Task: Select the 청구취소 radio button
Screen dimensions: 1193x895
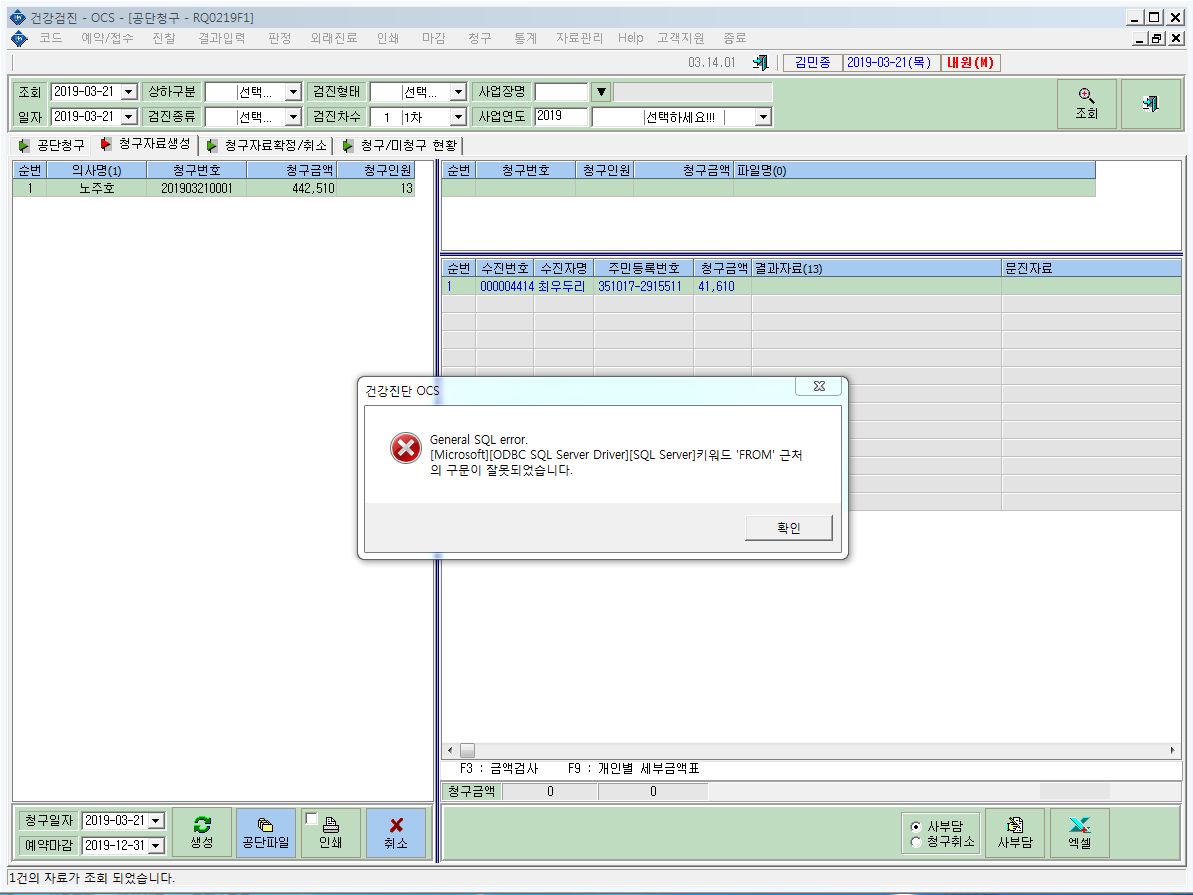Action: tap(916, 842)
